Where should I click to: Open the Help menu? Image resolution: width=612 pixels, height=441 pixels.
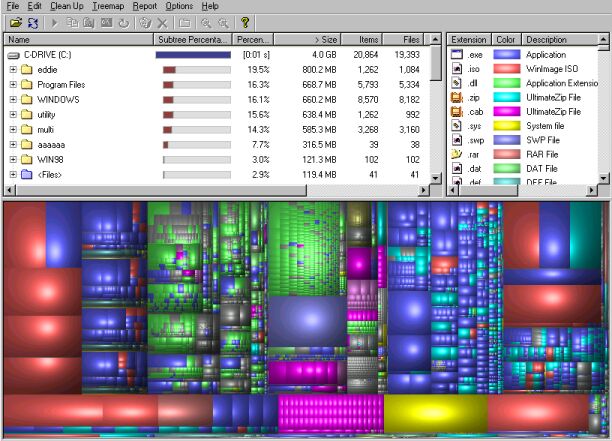coord(210,6)
